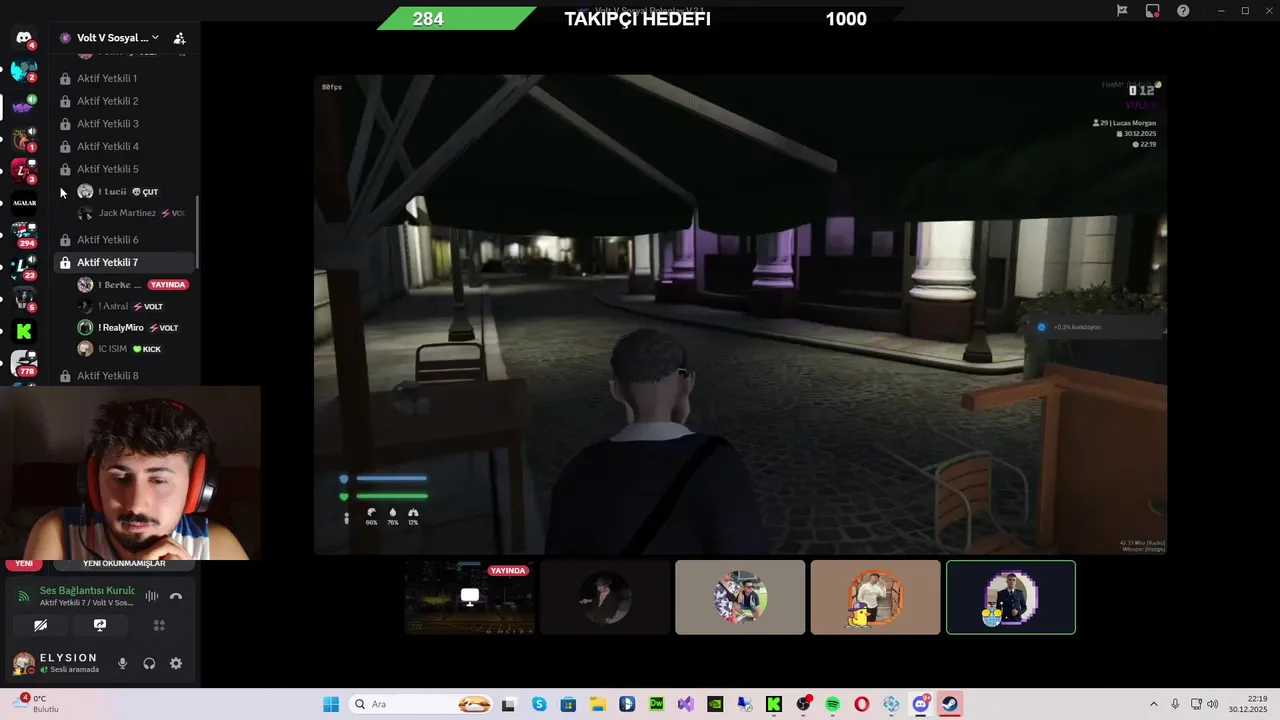1280x720 pixels.
Task: Open Visual Studio from taskbar
Action: [686, 704]
